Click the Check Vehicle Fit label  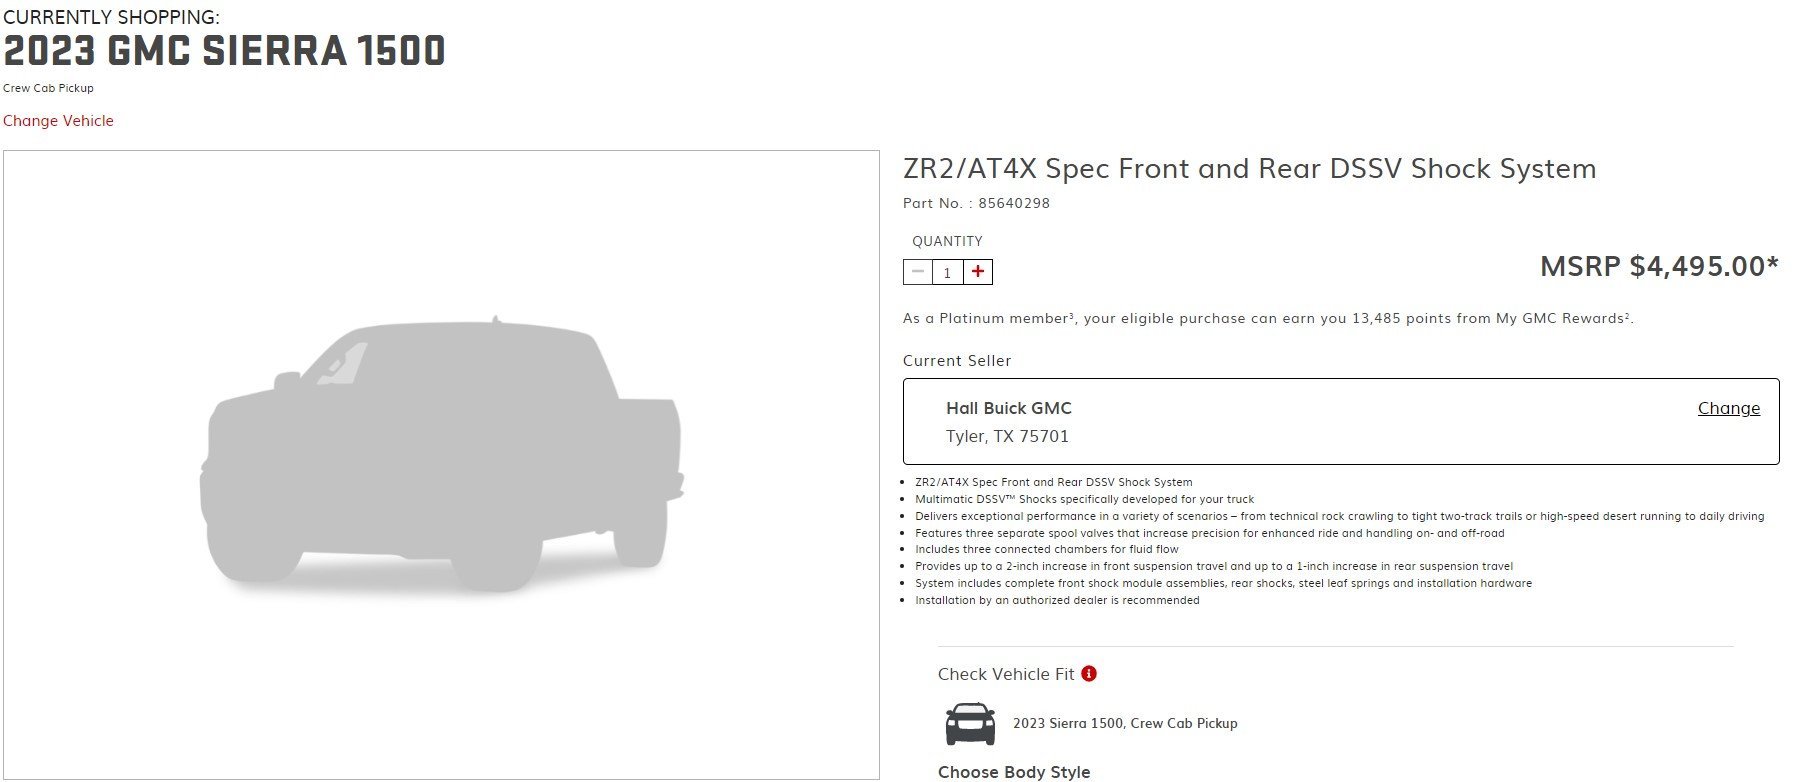coord(1006,674)
